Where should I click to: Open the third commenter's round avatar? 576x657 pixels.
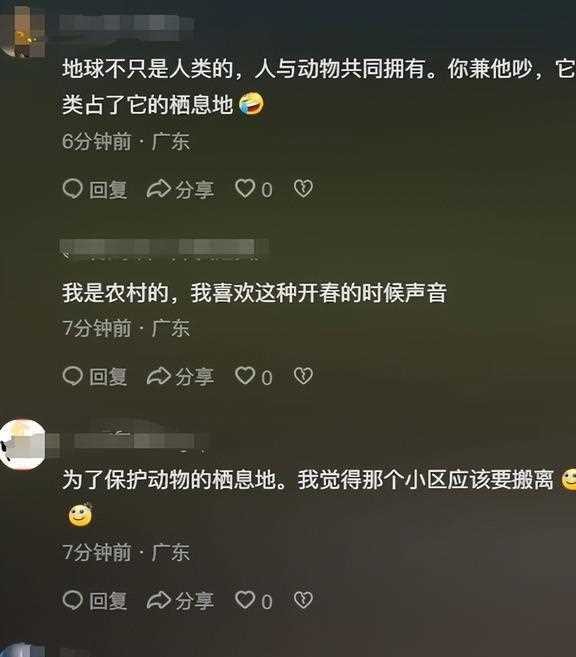(x=22, y=444)
